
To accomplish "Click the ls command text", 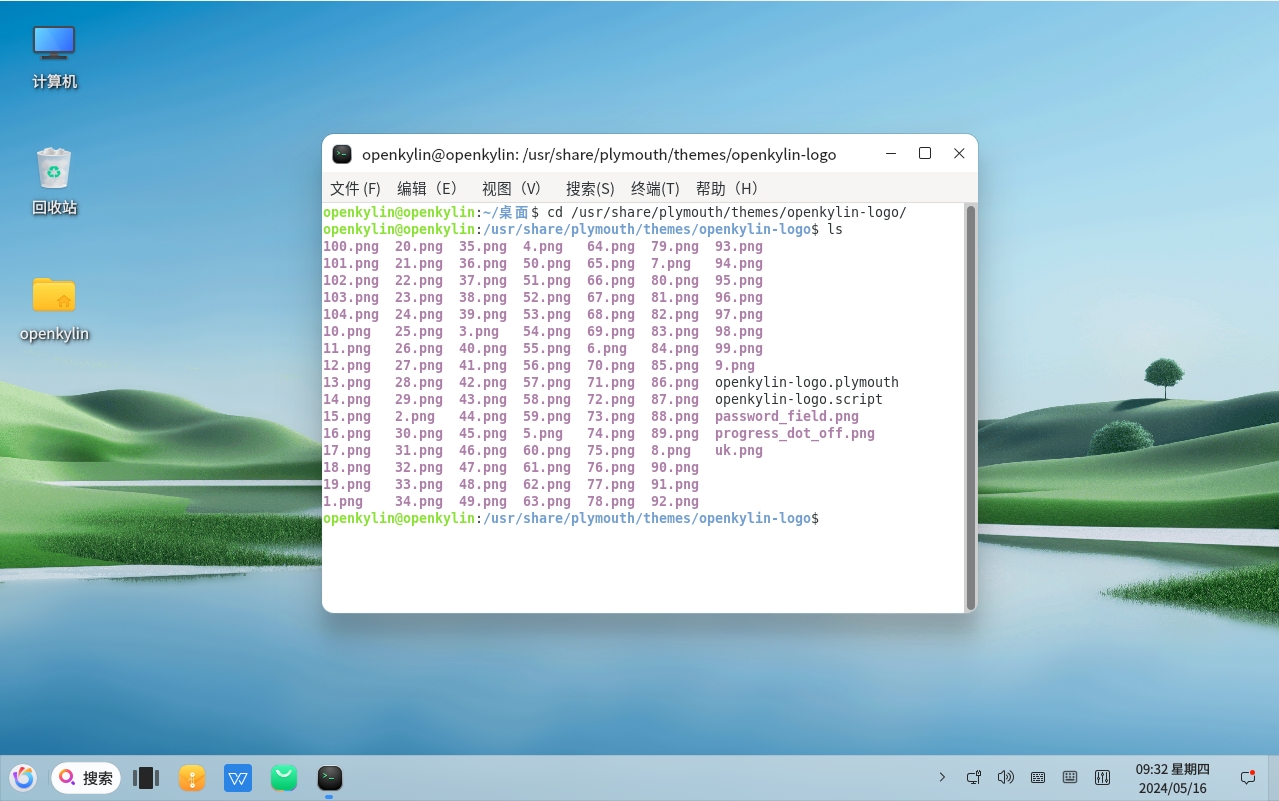I will (835, 229).
